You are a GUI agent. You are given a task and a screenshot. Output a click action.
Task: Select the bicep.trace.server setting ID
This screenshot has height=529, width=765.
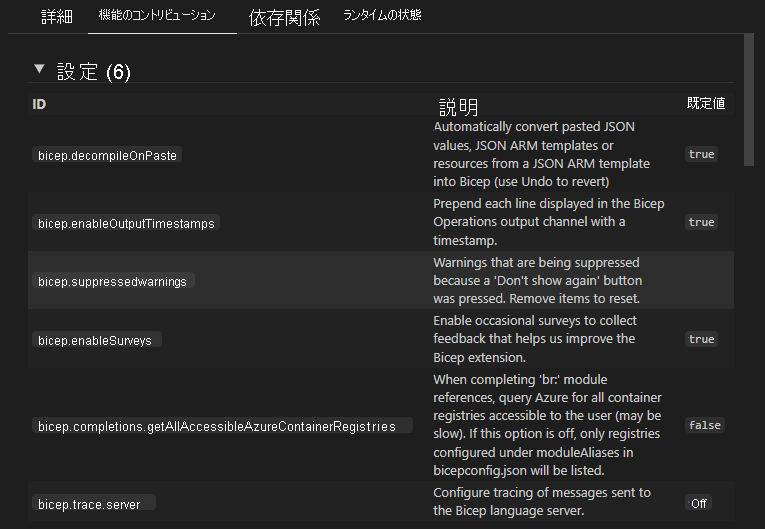94,504
